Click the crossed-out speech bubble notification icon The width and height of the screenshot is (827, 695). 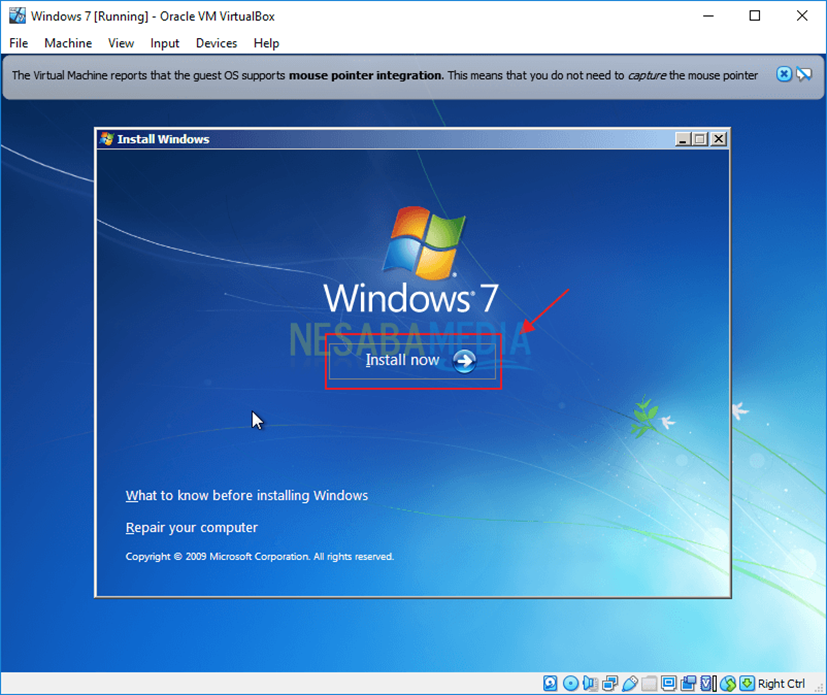click(804, 75)
